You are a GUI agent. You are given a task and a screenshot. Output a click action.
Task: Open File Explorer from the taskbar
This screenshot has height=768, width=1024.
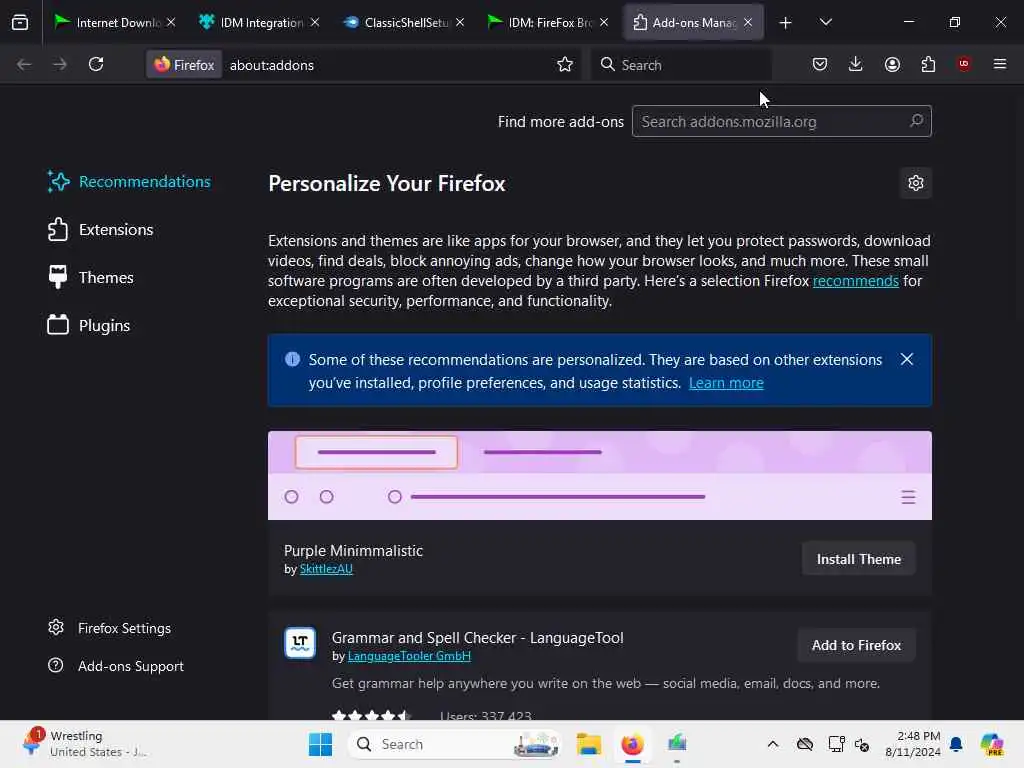588,744
